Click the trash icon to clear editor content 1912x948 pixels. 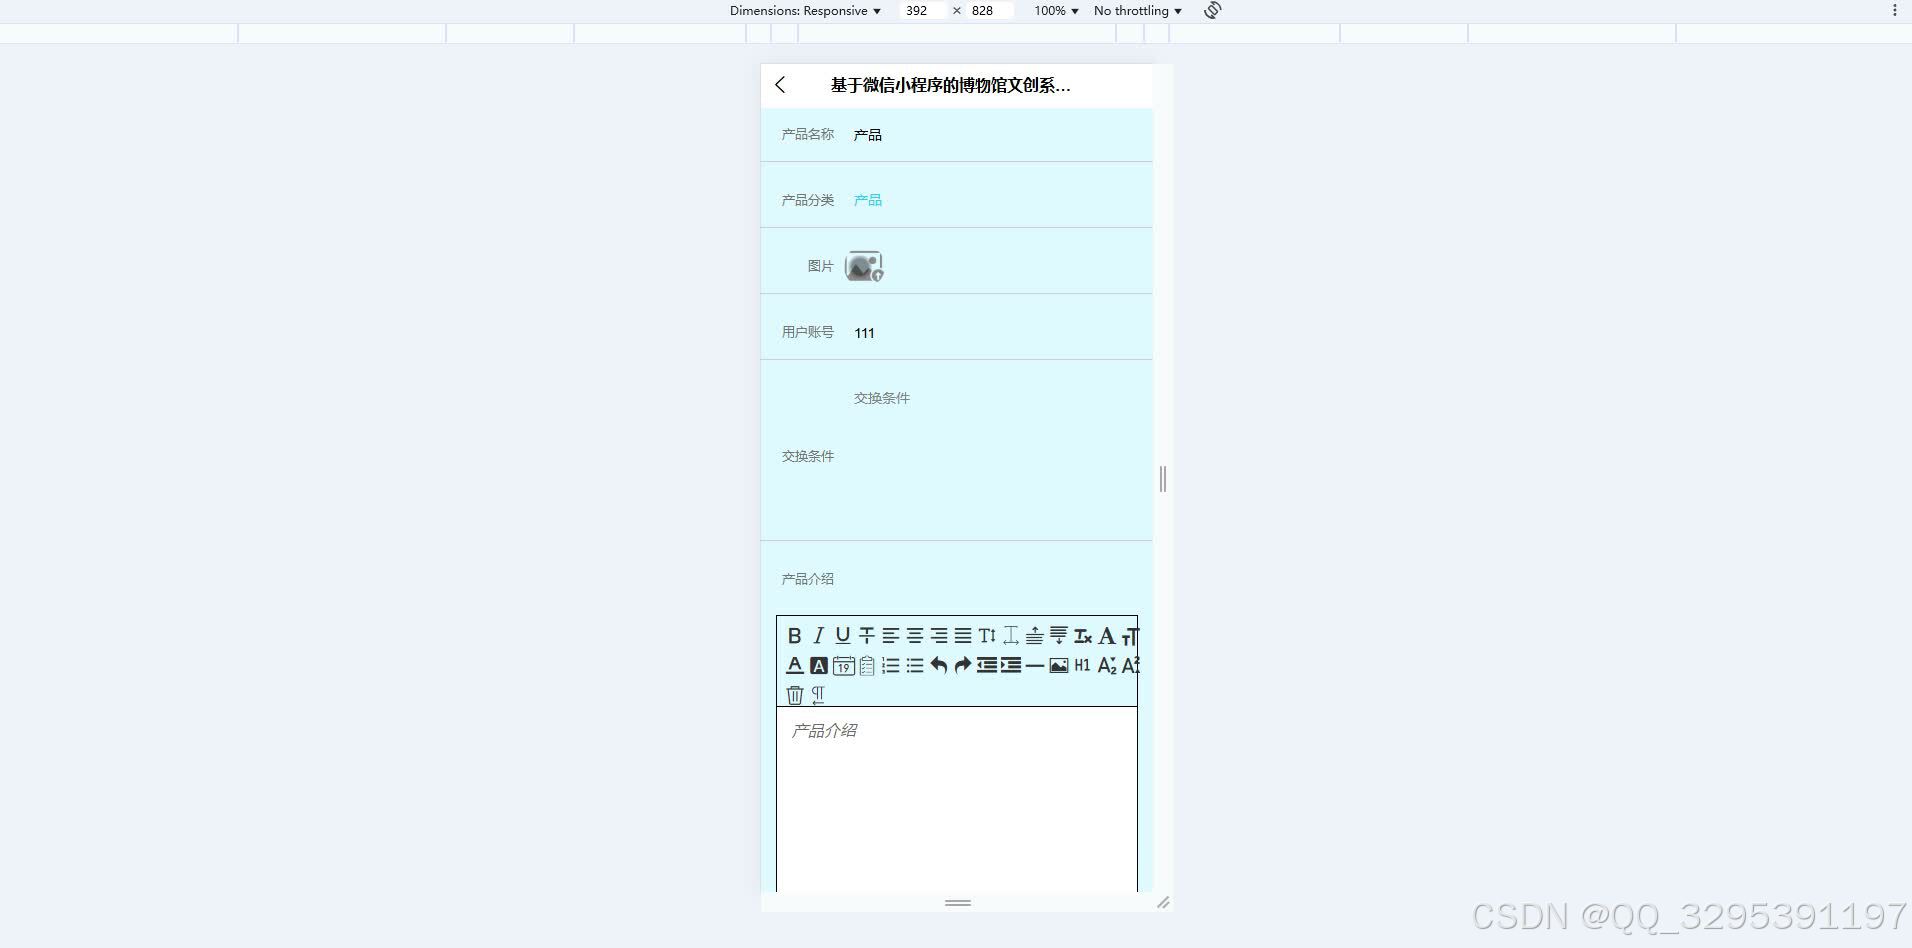click(794, 696)
